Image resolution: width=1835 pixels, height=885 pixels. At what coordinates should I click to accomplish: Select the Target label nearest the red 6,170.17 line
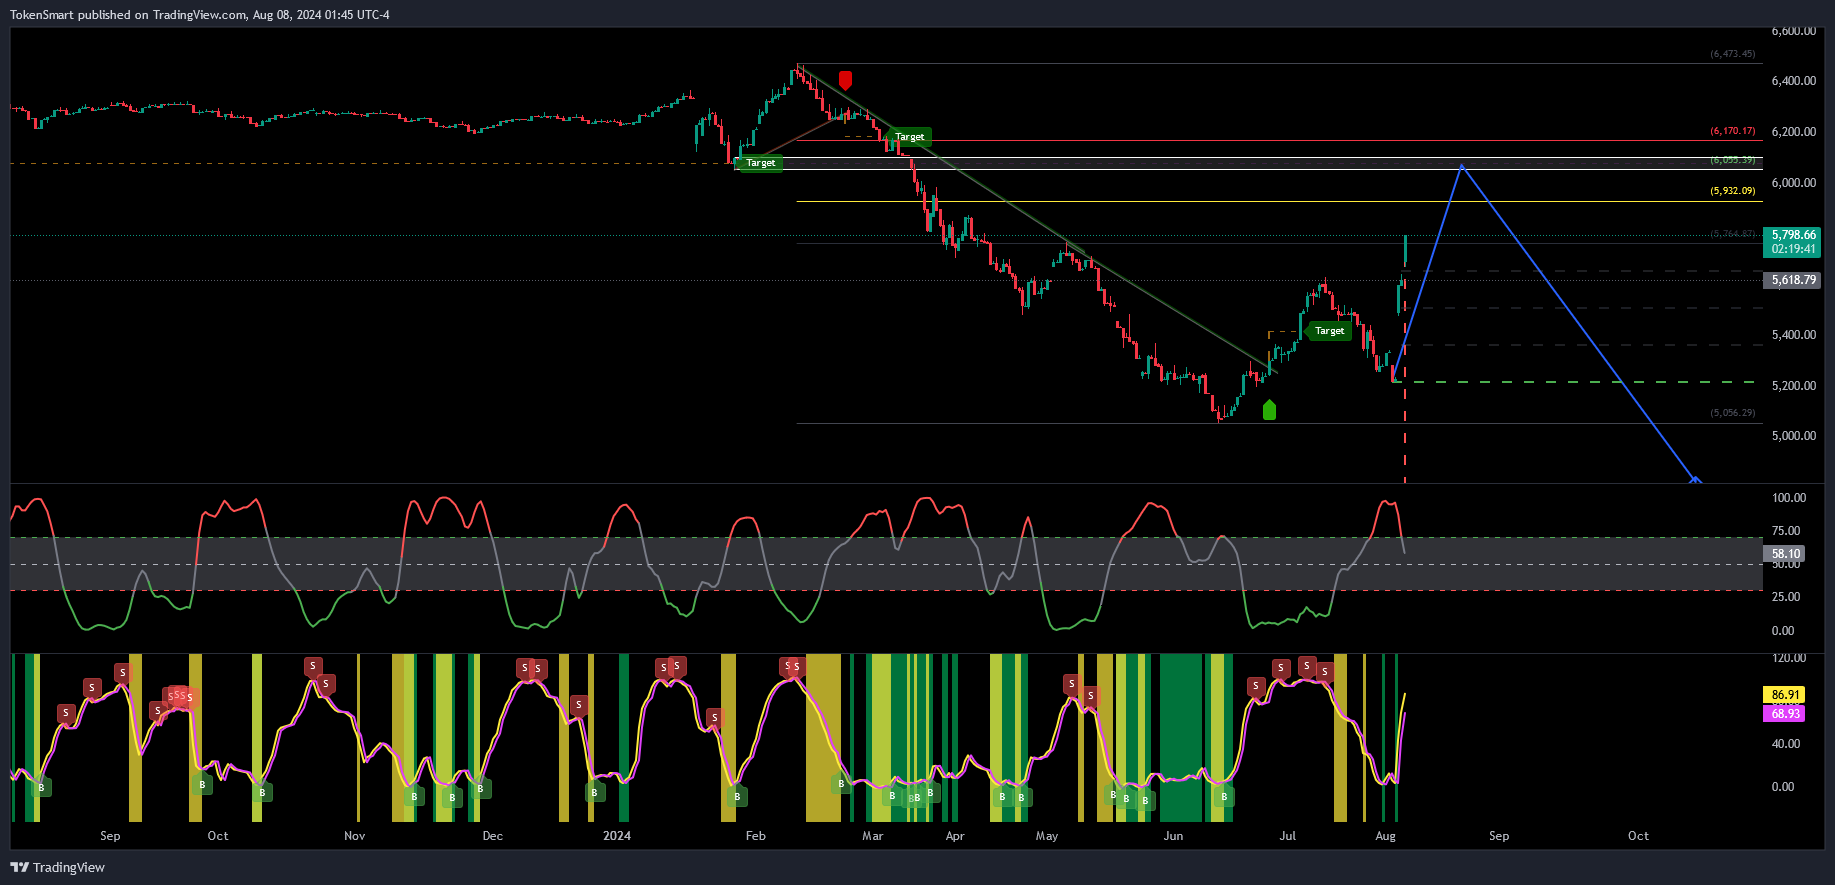point(909,137)
